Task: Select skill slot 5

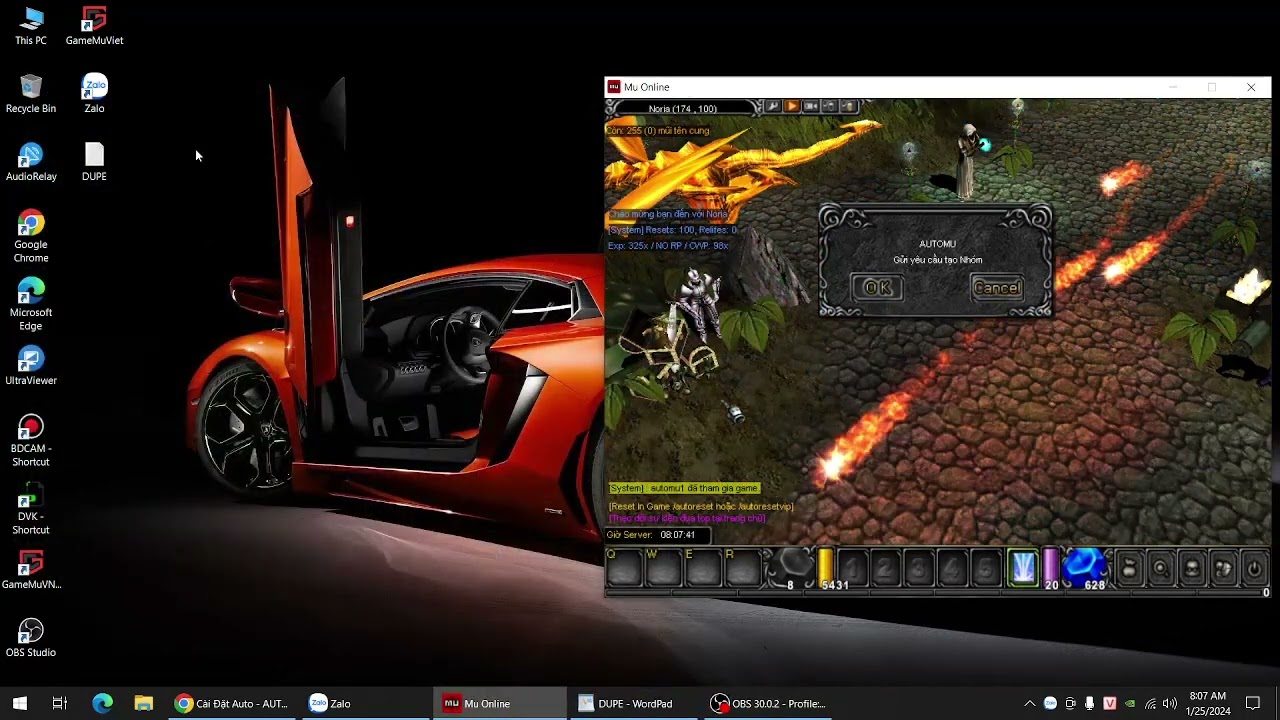Action: point(984,568)
